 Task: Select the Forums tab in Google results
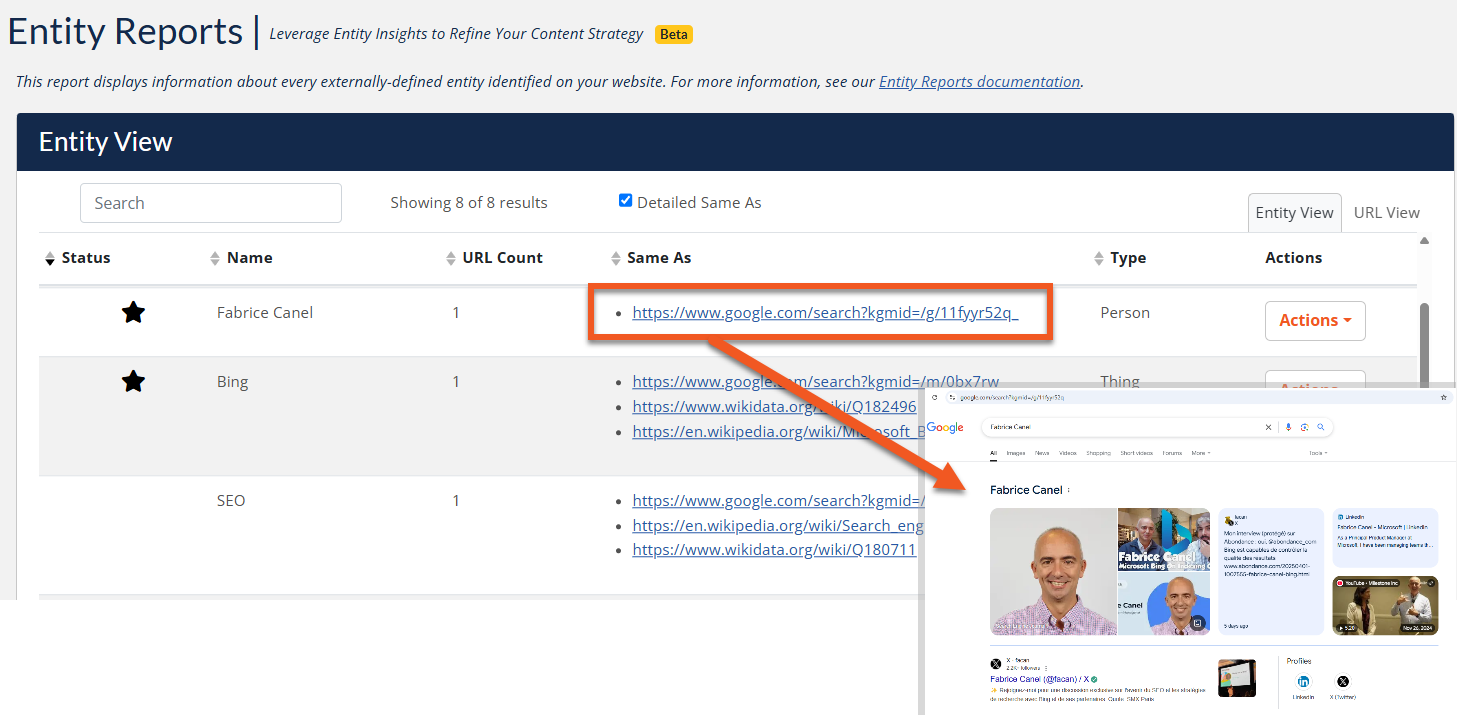pos(1172,453)
